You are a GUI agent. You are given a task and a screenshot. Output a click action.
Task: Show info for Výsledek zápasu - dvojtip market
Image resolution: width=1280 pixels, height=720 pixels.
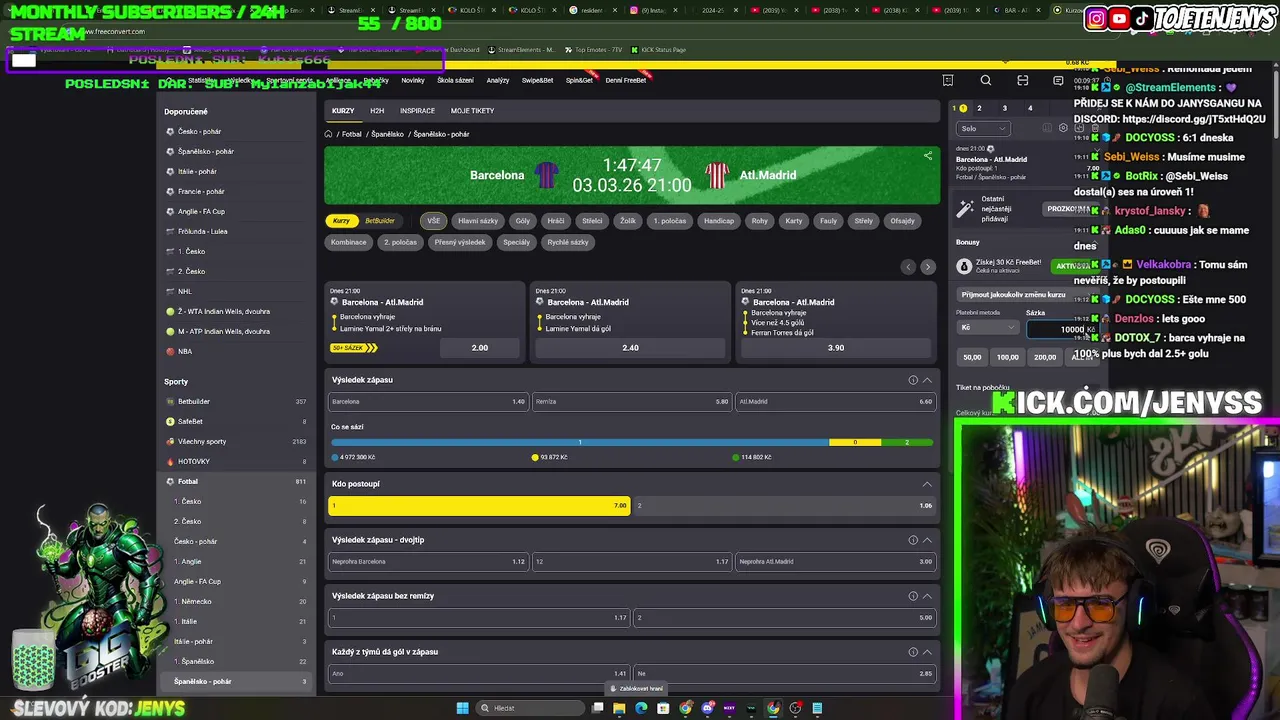(x=913, y=540)
